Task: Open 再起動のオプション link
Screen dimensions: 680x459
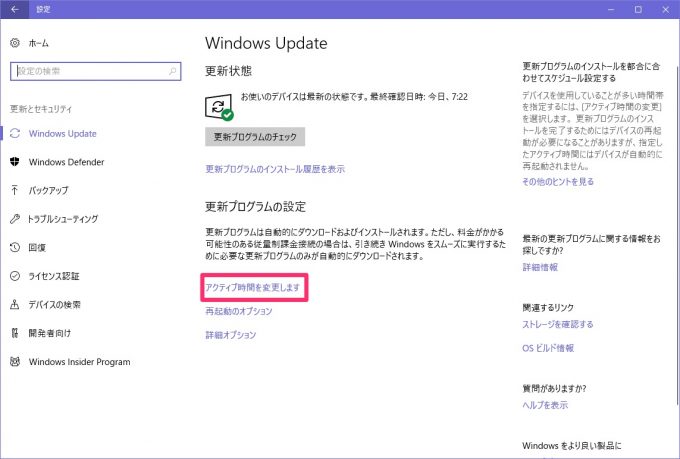Action: click(239, 311)
